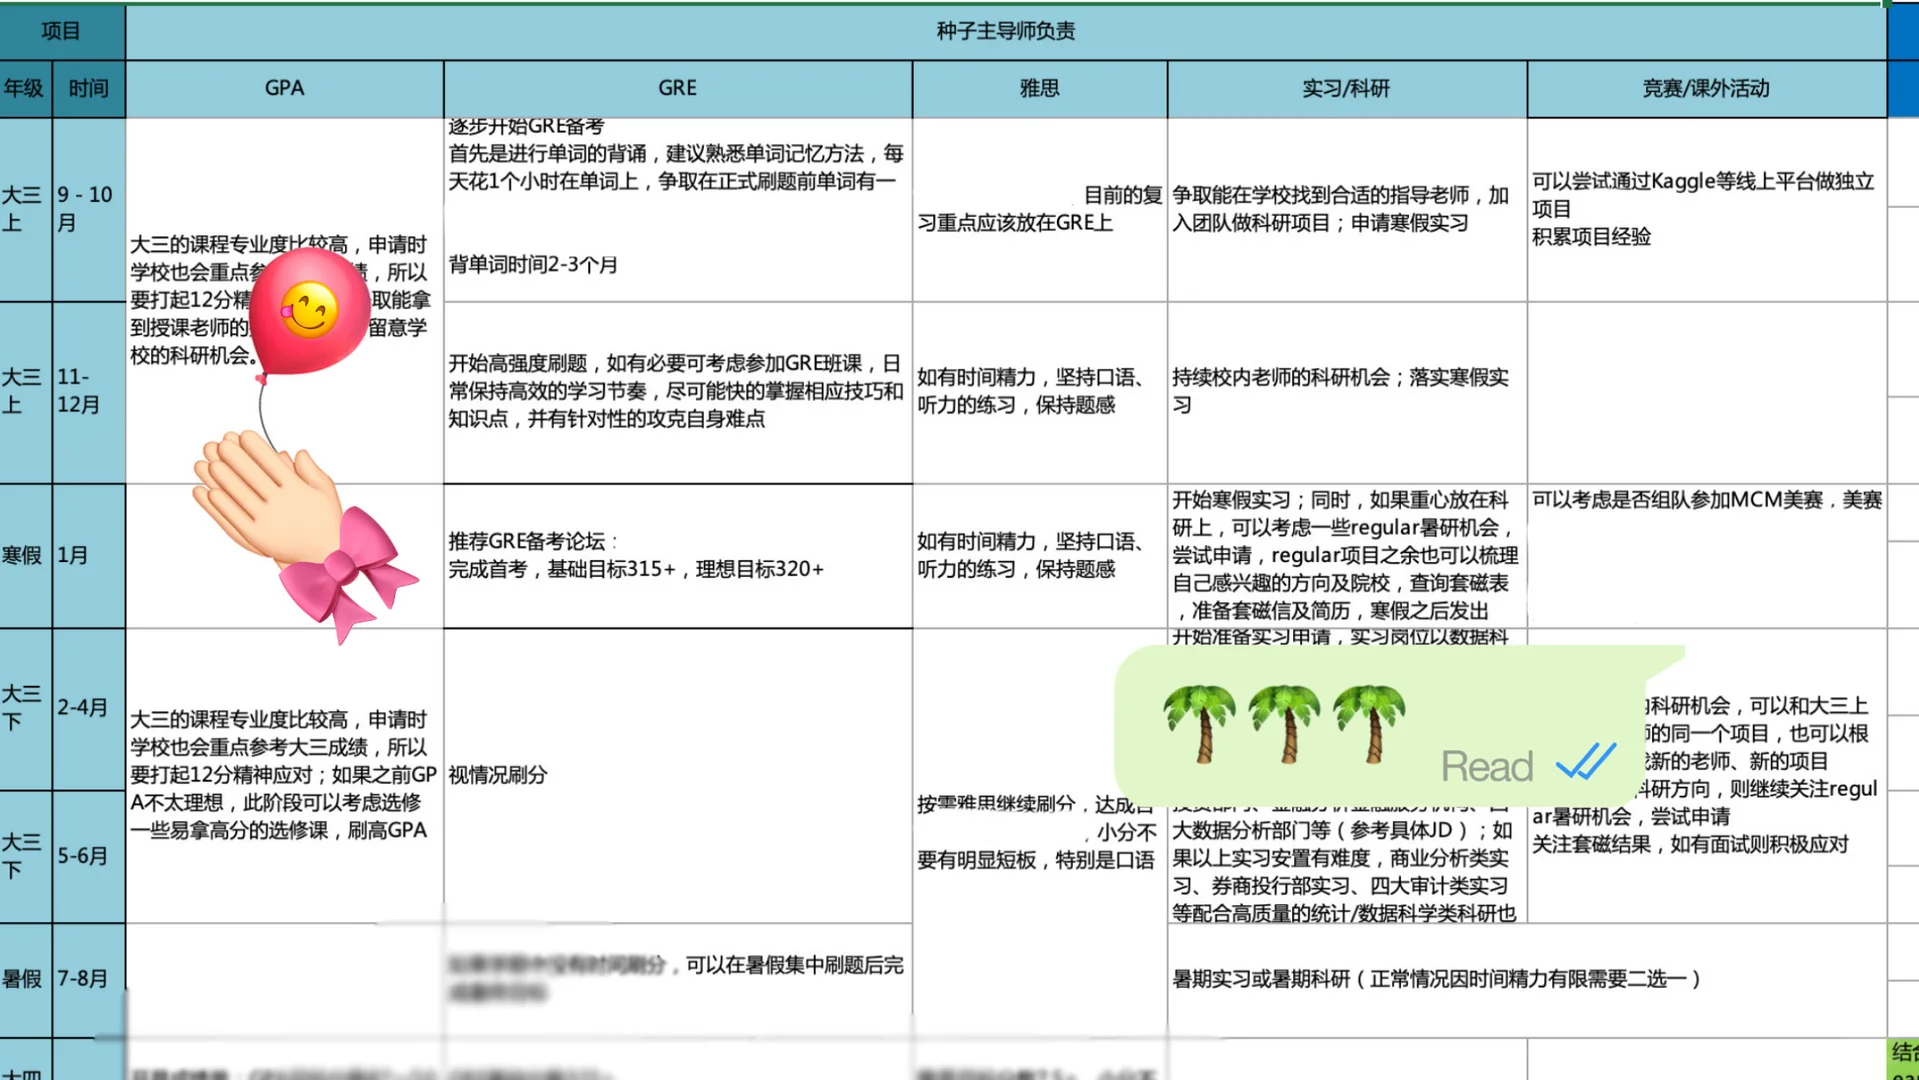The image size is (1919, 1080).
Task: Click the red smiley balloon sticker
Action: pos(309,314)
